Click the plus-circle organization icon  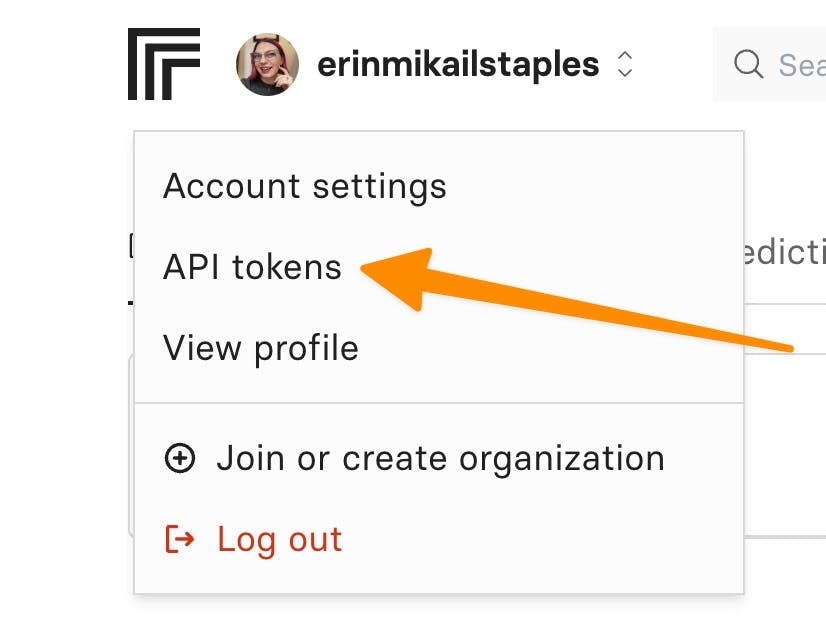point(180,459)
